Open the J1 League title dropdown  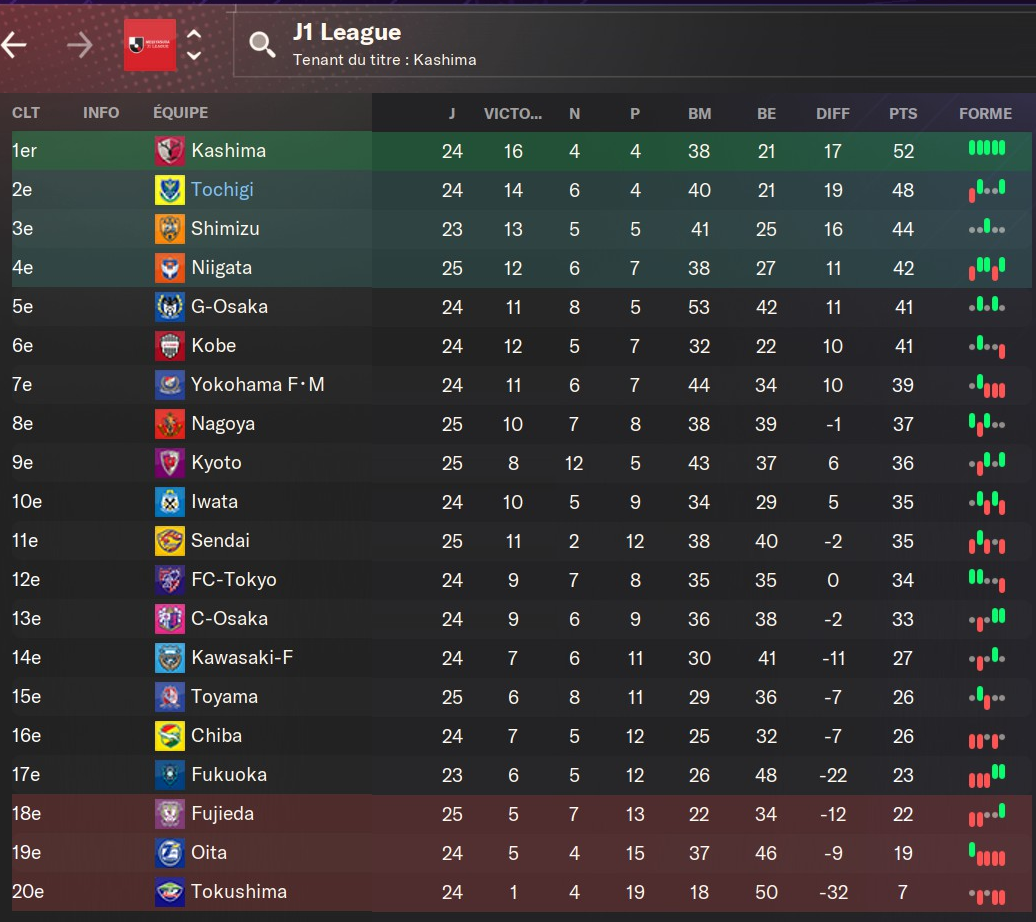pos(346,33)
